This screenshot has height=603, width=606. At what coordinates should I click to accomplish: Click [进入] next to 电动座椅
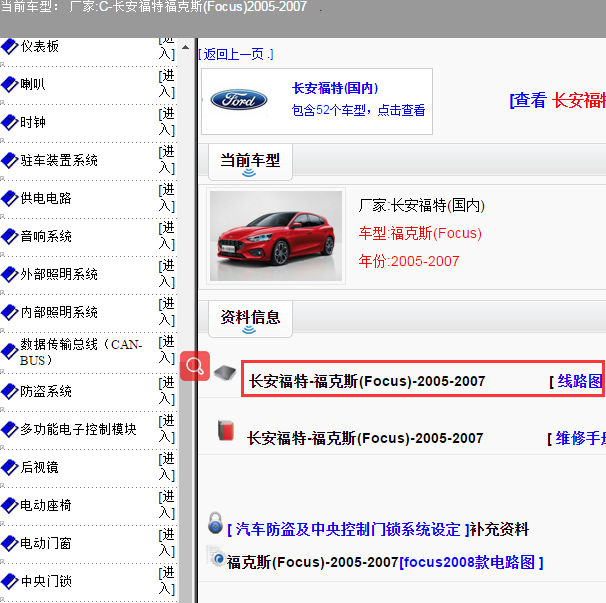coord(167,505)
